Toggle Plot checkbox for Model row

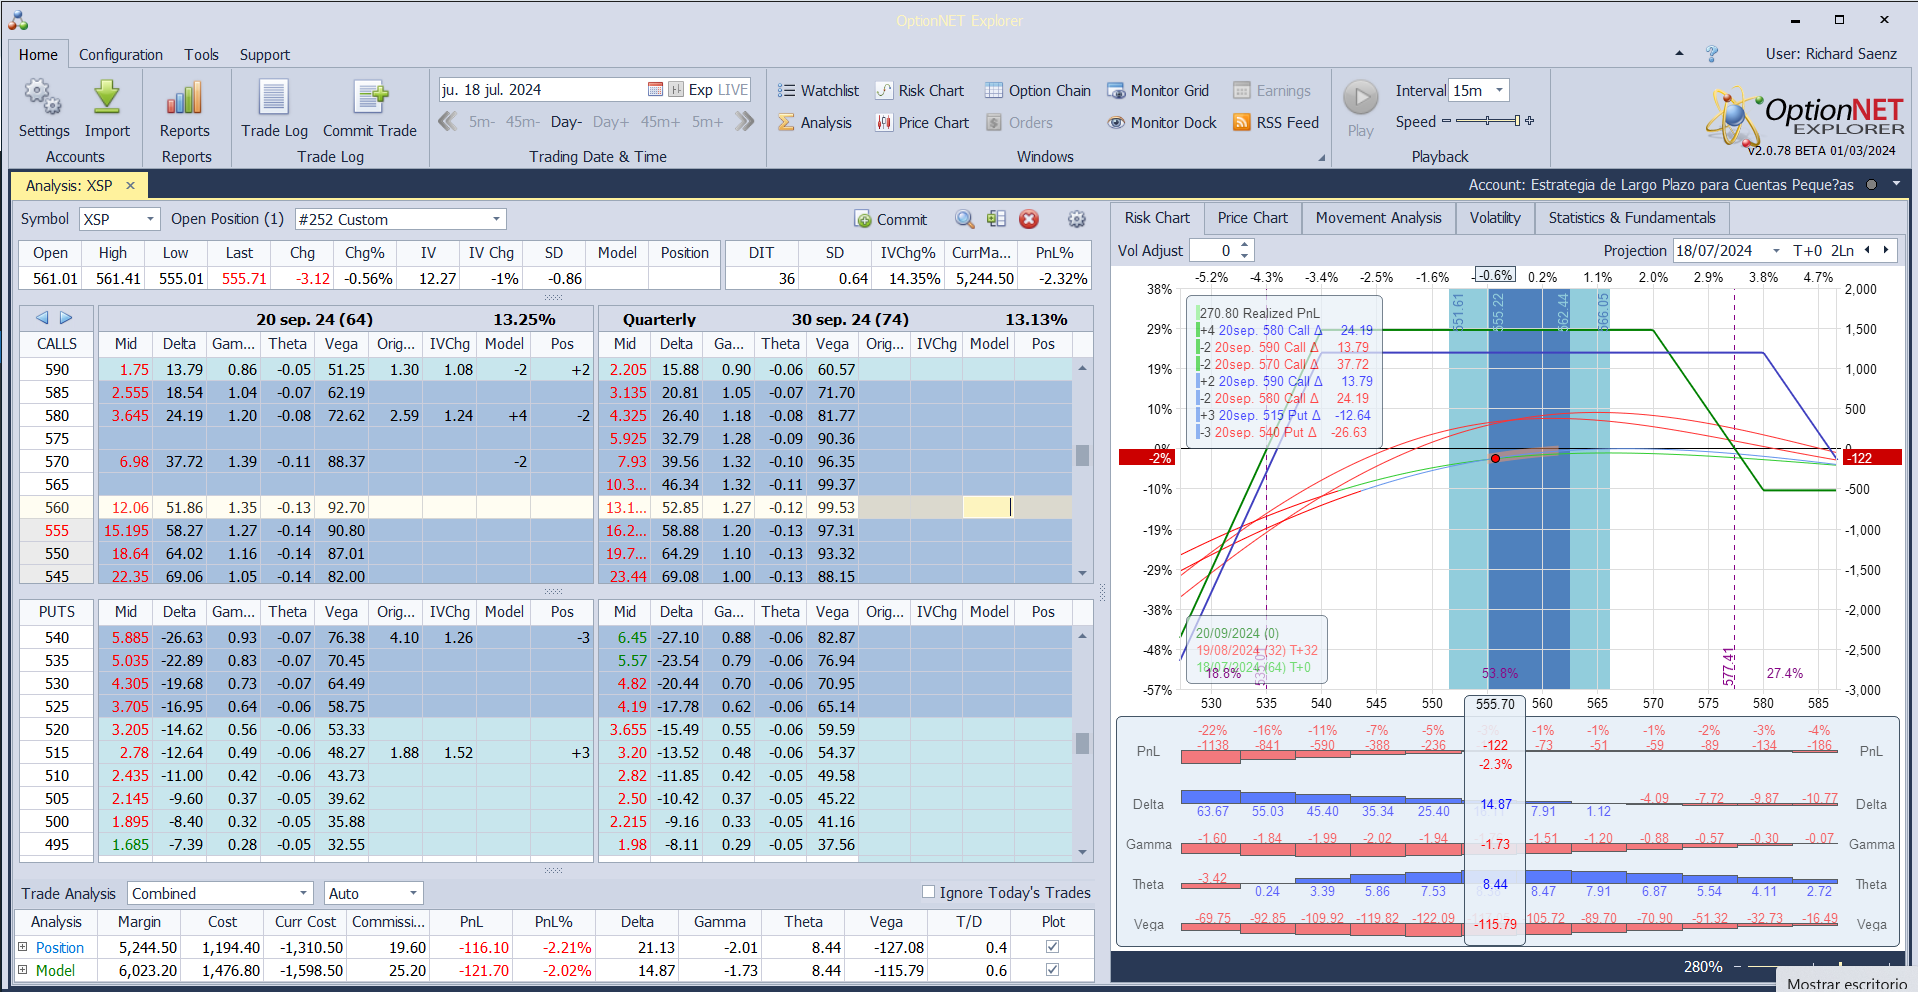pos(1052,969)
